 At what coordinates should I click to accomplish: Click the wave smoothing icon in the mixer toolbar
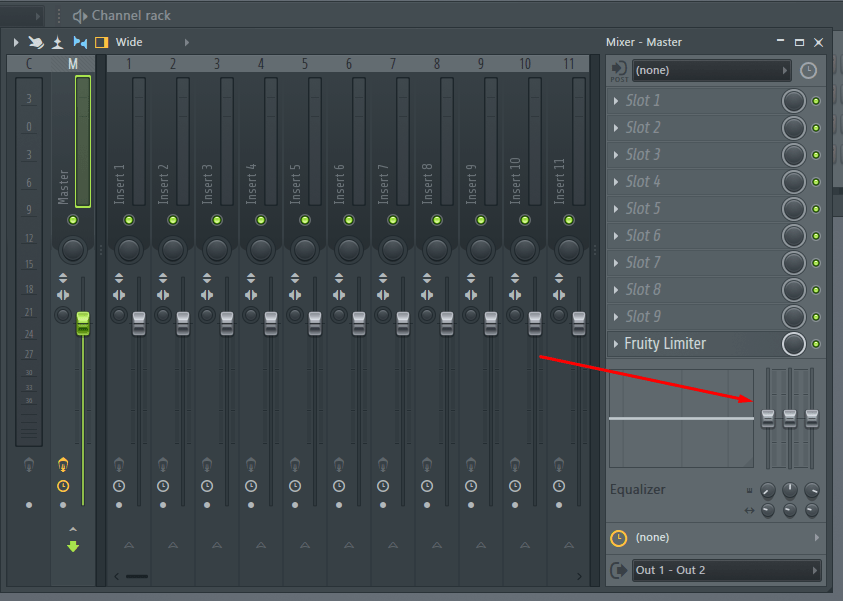coord(37,42)
